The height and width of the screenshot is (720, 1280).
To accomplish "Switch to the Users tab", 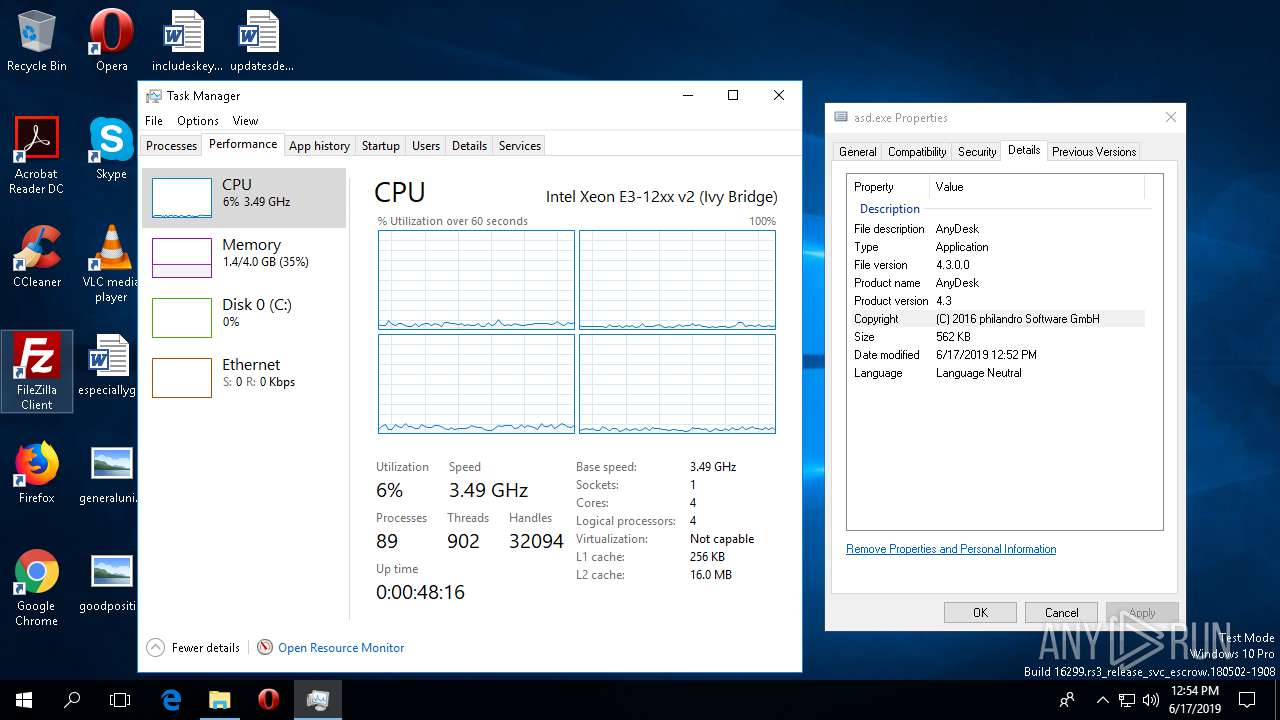I will [426, 146].
